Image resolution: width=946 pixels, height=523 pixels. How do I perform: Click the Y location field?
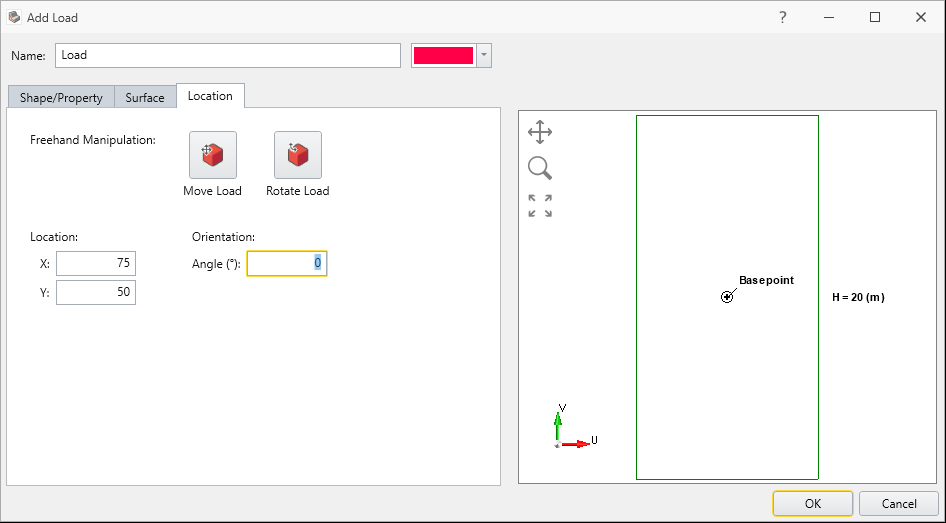pos(96,292)
